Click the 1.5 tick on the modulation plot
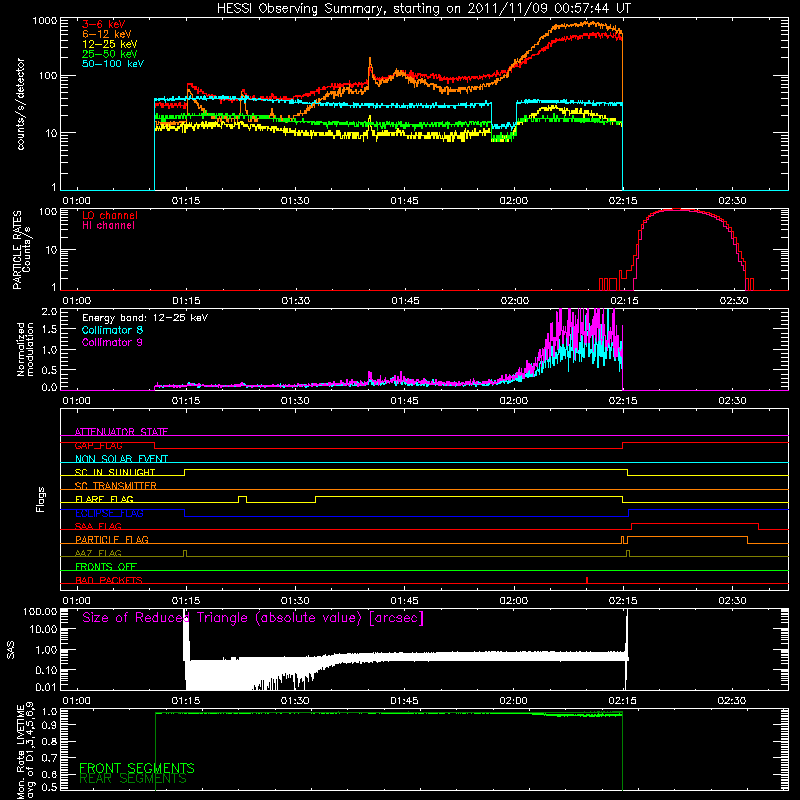Image resolution: width=800 pixels, height=800 pixels. 49,330
